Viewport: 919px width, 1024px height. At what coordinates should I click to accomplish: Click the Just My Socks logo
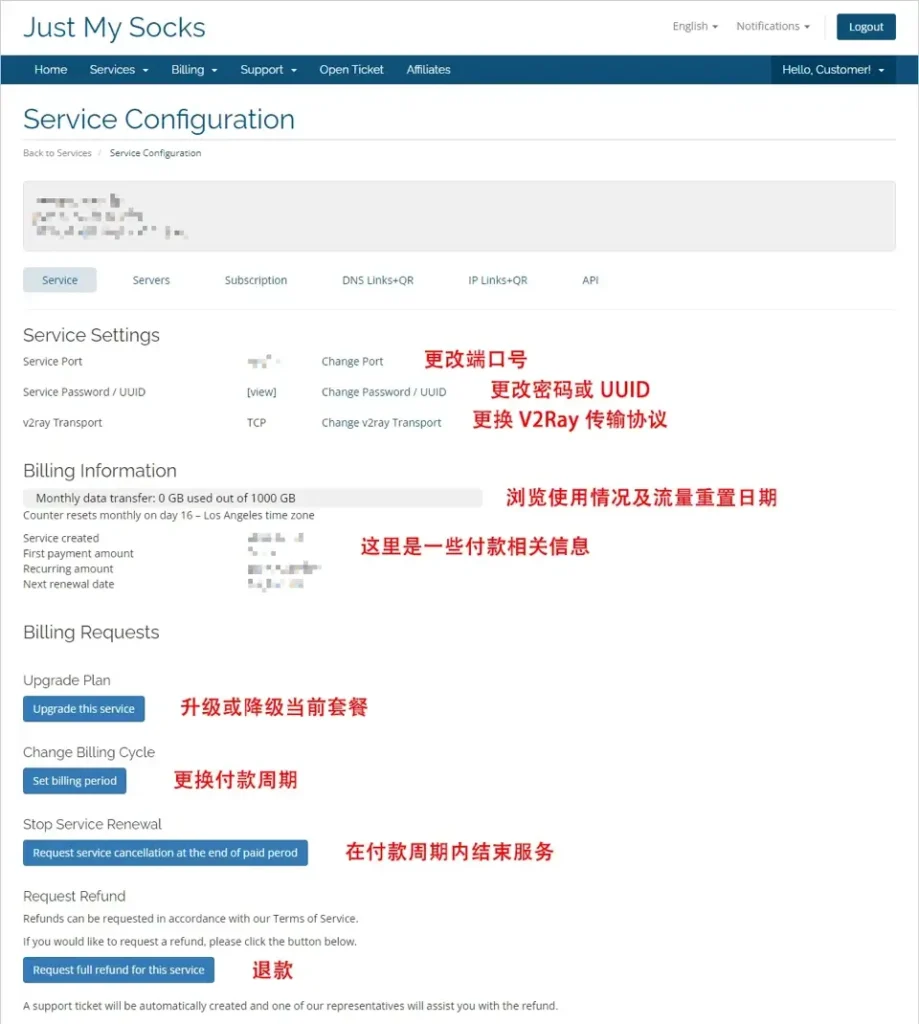113,27
